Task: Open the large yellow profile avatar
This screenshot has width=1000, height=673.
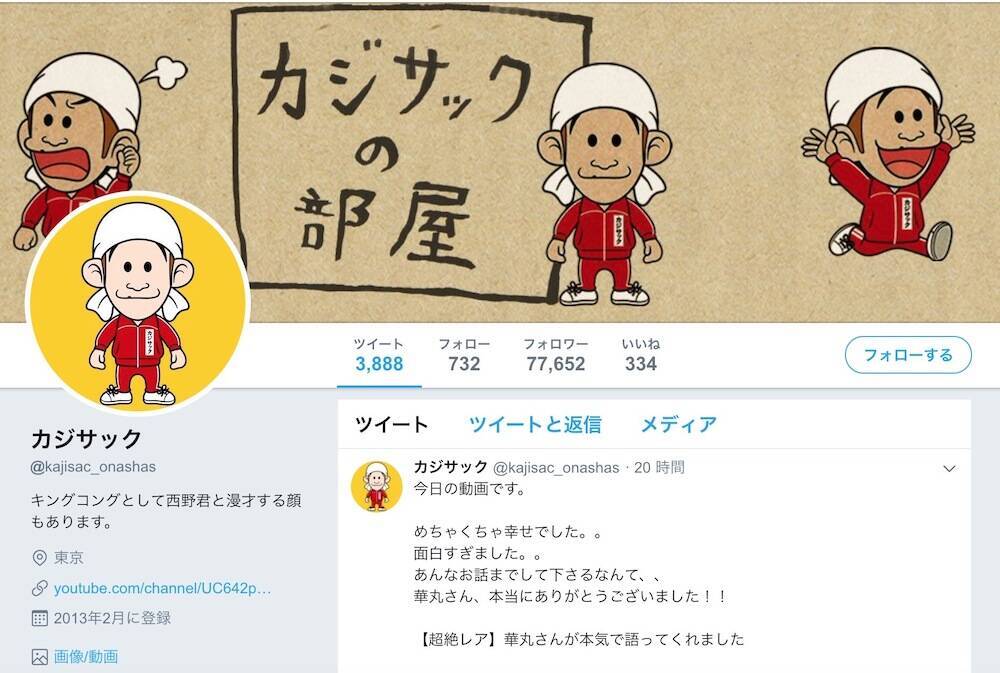Action: [x=138, y=304]
